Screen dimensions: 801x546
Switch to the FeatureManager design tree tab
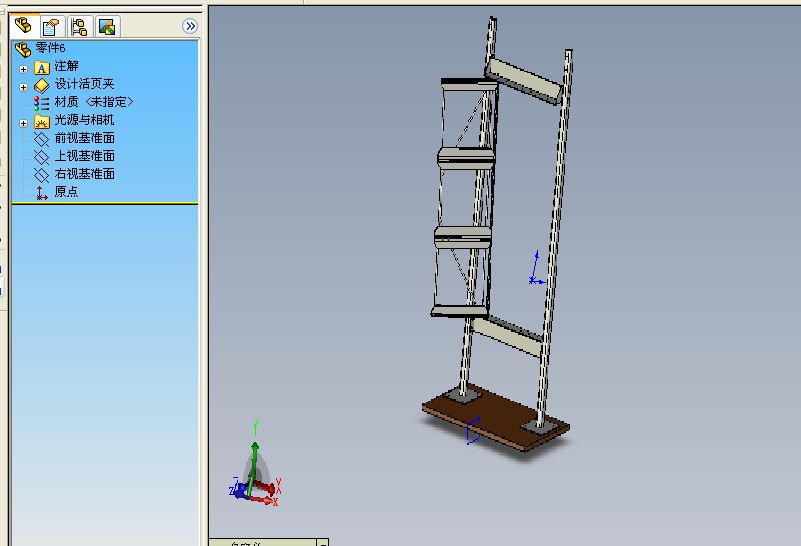pyautogui.click(x=23, y=26)
